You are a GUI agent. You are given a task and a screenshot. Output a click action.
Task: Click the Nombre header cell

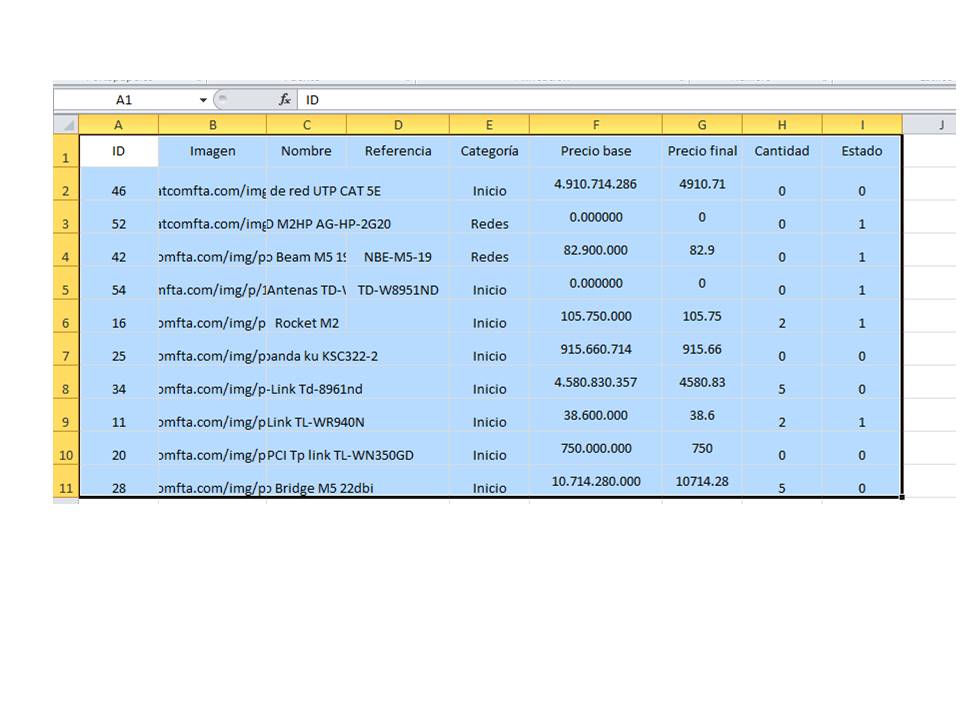pyautogui.click(x=306, y=151)
